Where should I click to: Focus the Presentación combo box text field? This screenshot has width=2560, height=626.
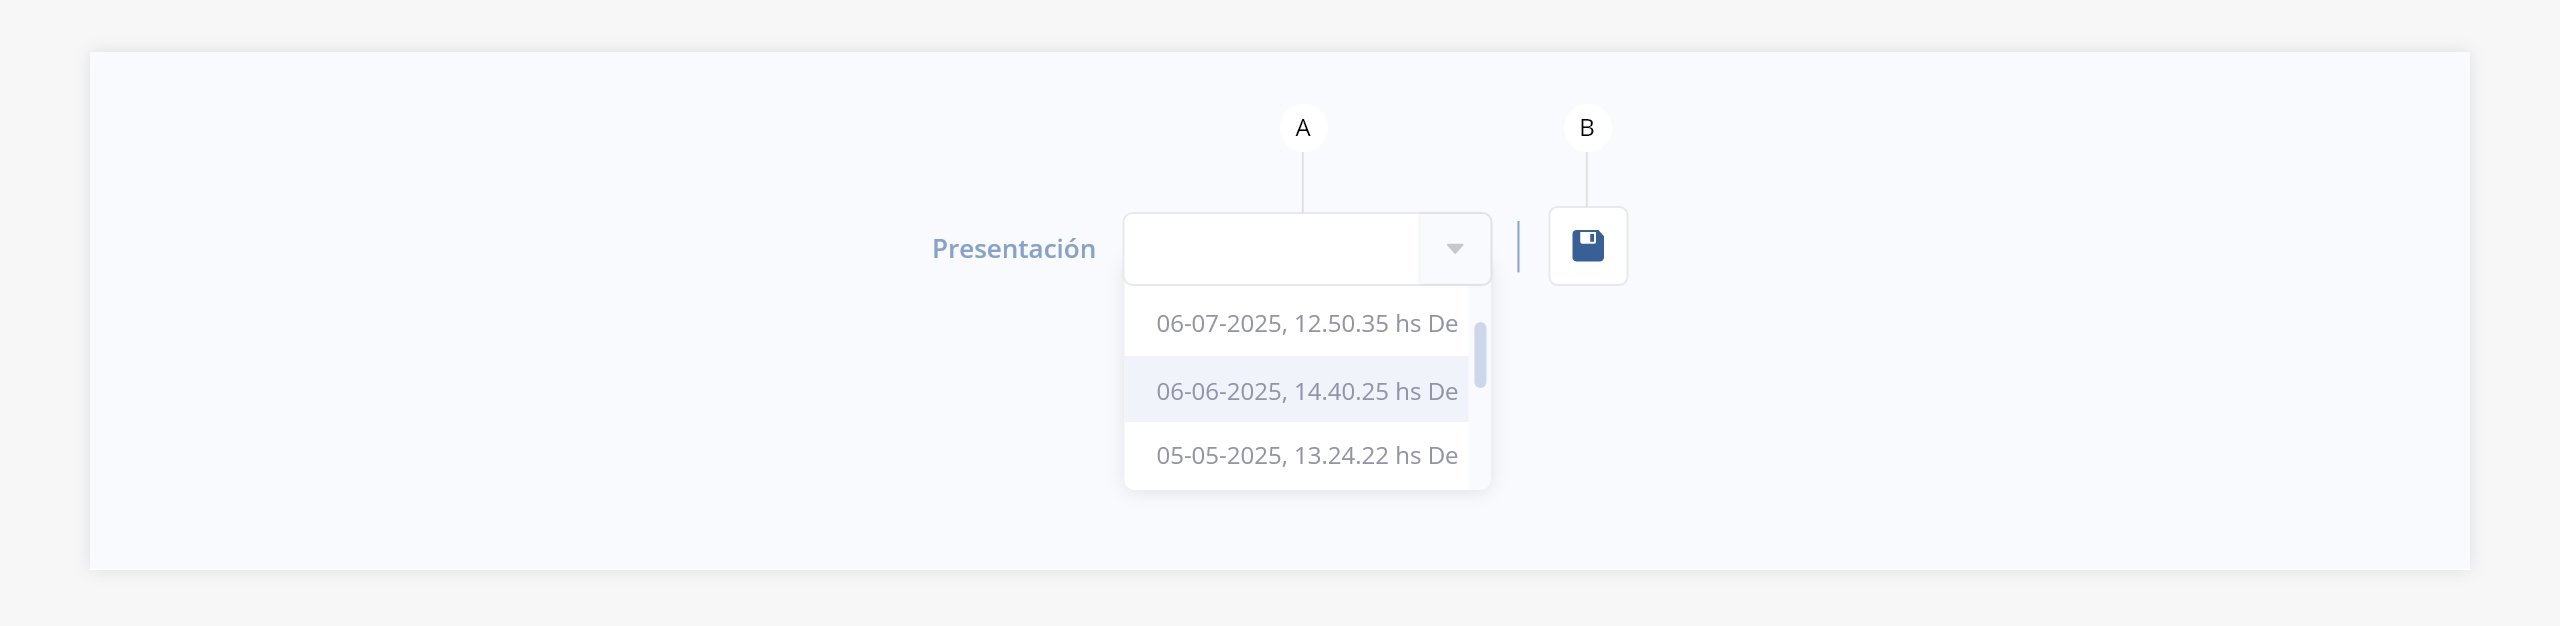tap(1271, 249)
